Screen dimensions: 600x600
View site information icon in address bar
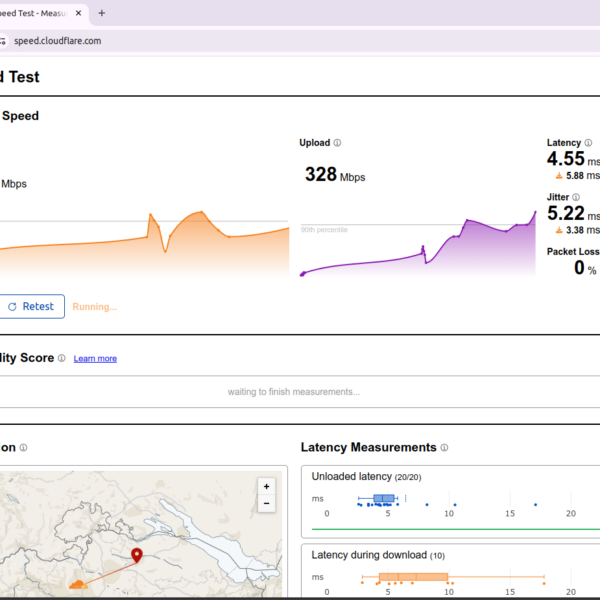coord(3,41)
